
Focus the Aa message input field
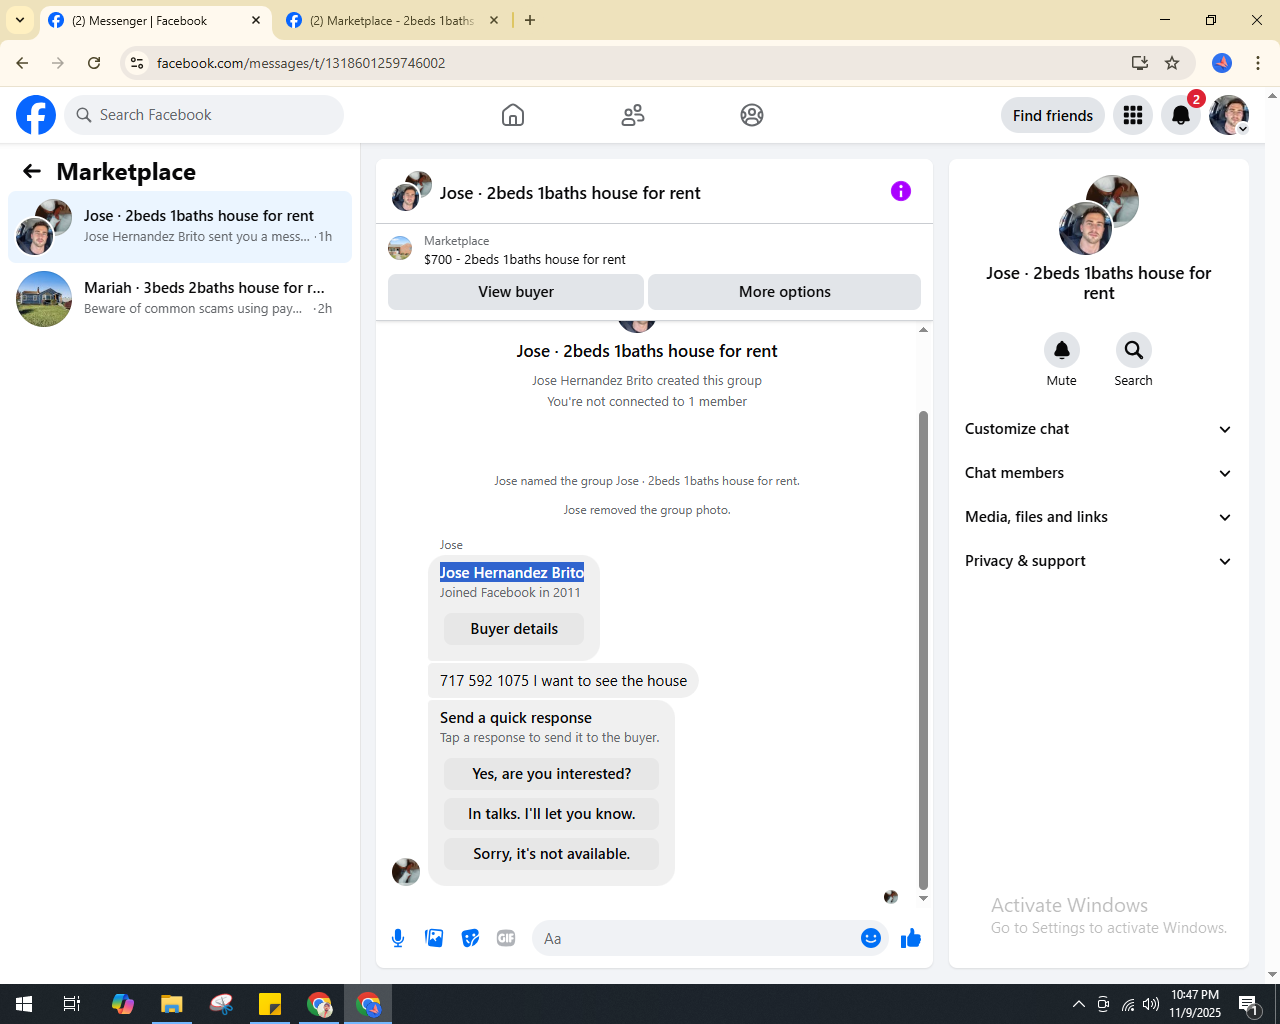(x=695, y=938)
